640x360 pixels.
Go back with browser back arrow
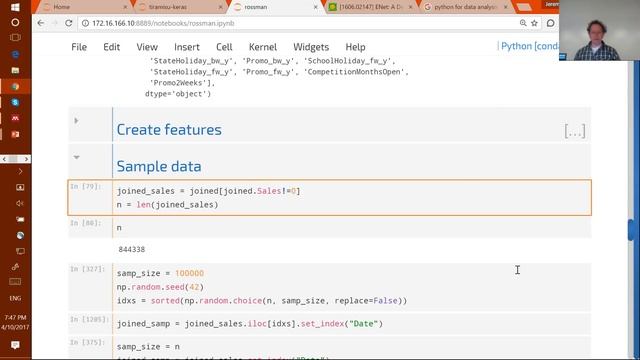(40, 23)
